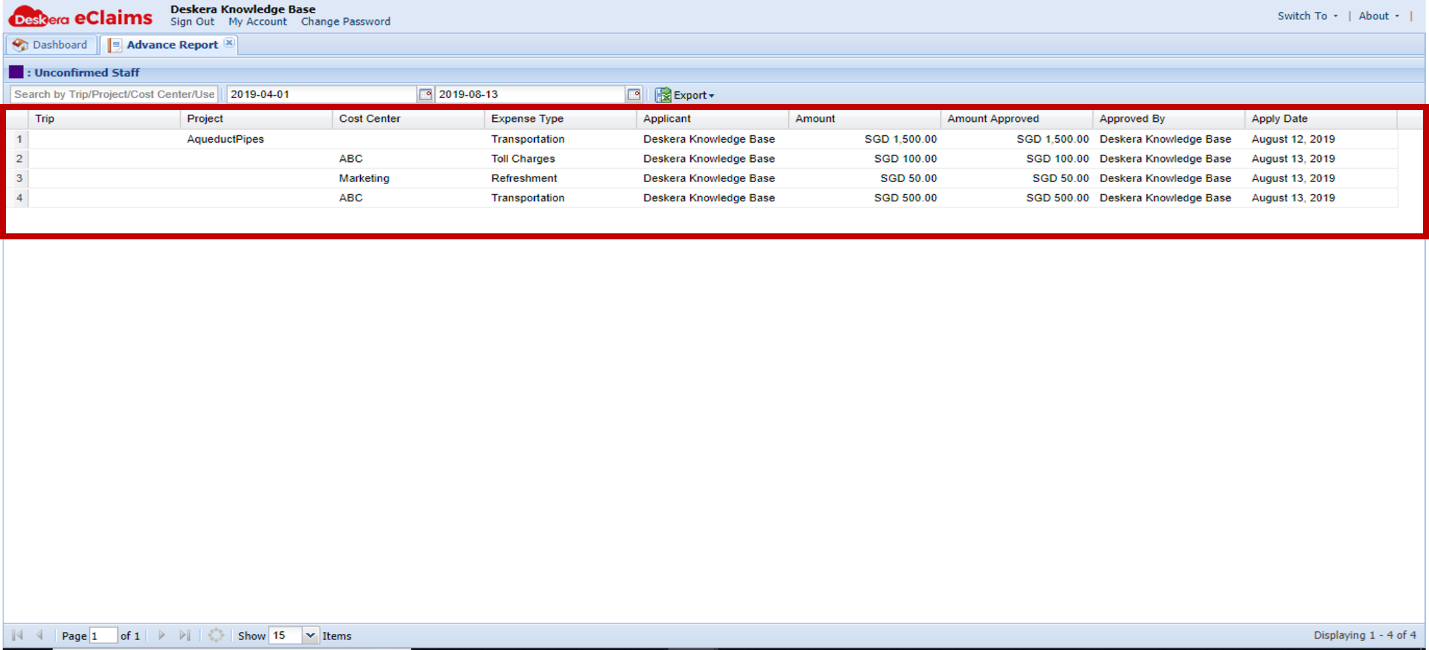This screenshot has width=1429, height=650.
Task: Sort by the Amount column header
Action: coord(864,119)
